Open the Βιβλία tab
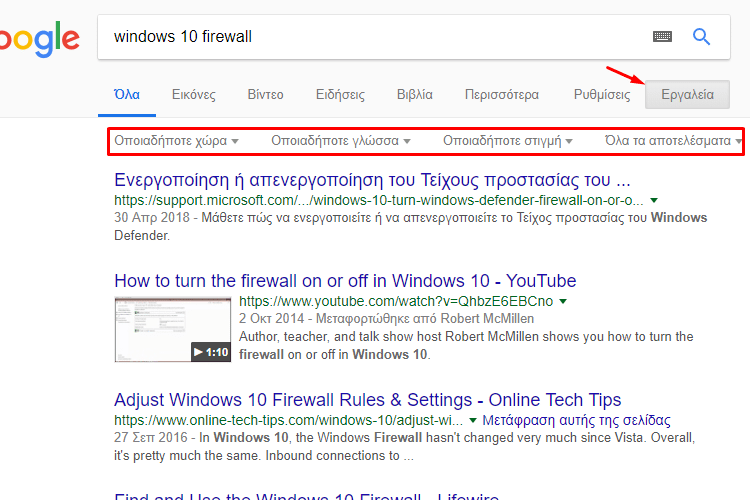The image size is (750, 500). pos(415,94)
